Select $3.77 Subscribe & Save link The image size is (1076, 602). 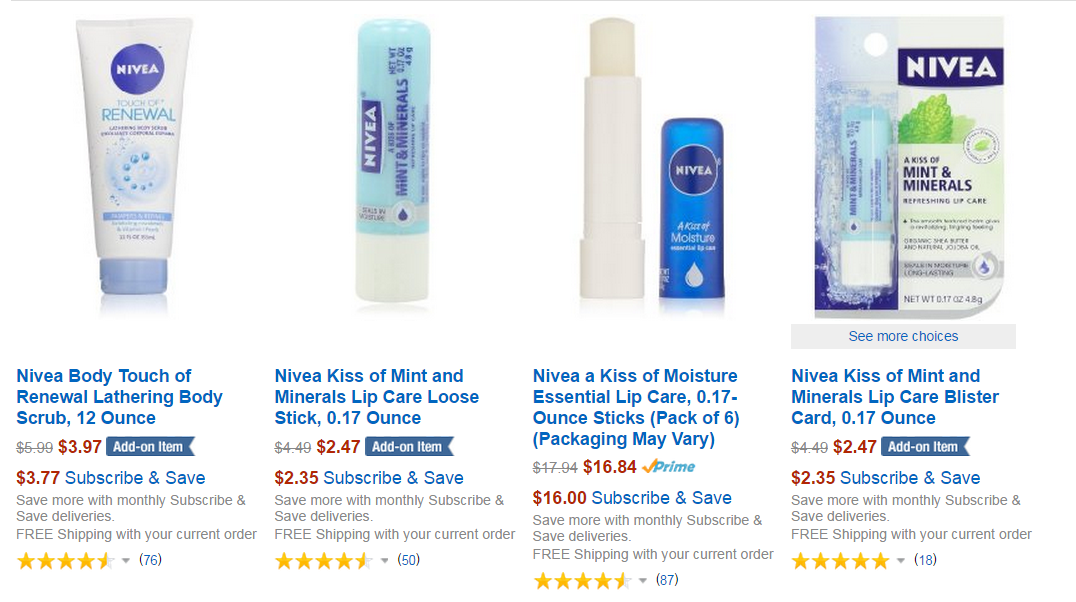point(111,478)
